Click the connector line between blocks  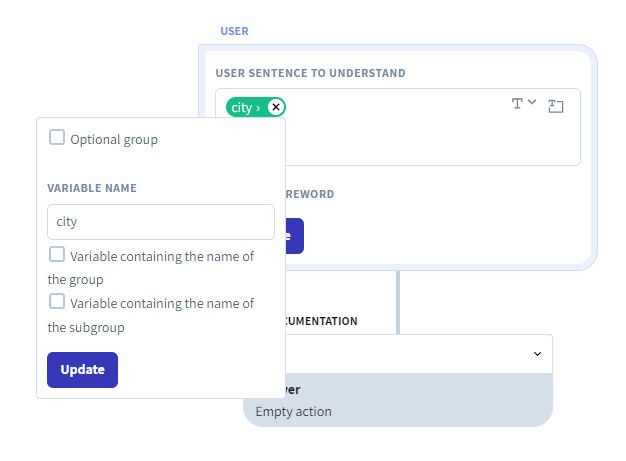pyautogui.click(x=398, y=300)
